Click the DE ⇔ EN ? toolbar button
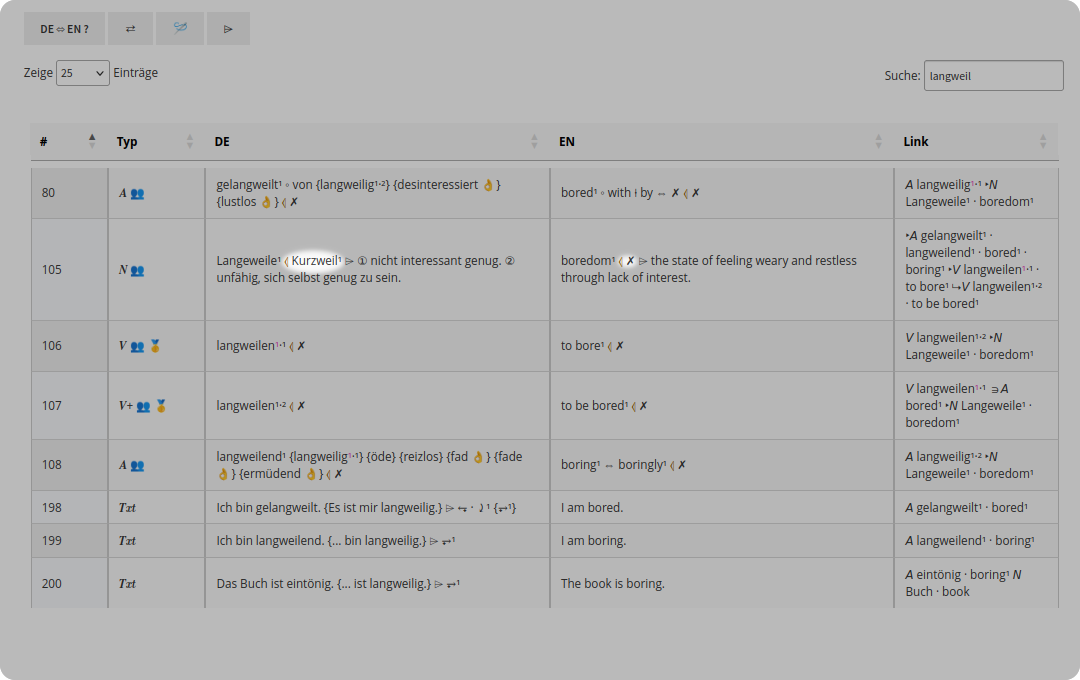The height and width of the screenshot is (680, 1080). coord(64,29)
